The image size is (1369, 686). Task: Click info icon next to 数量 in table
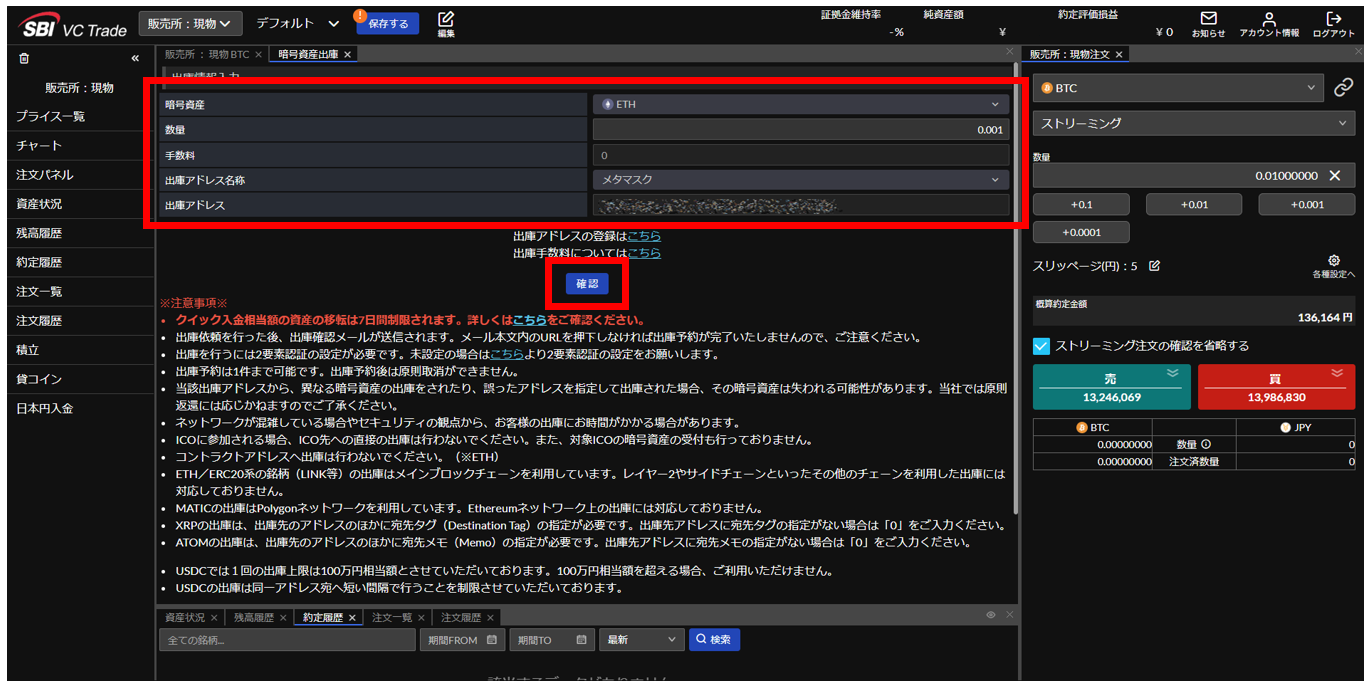click(1206, 444)
